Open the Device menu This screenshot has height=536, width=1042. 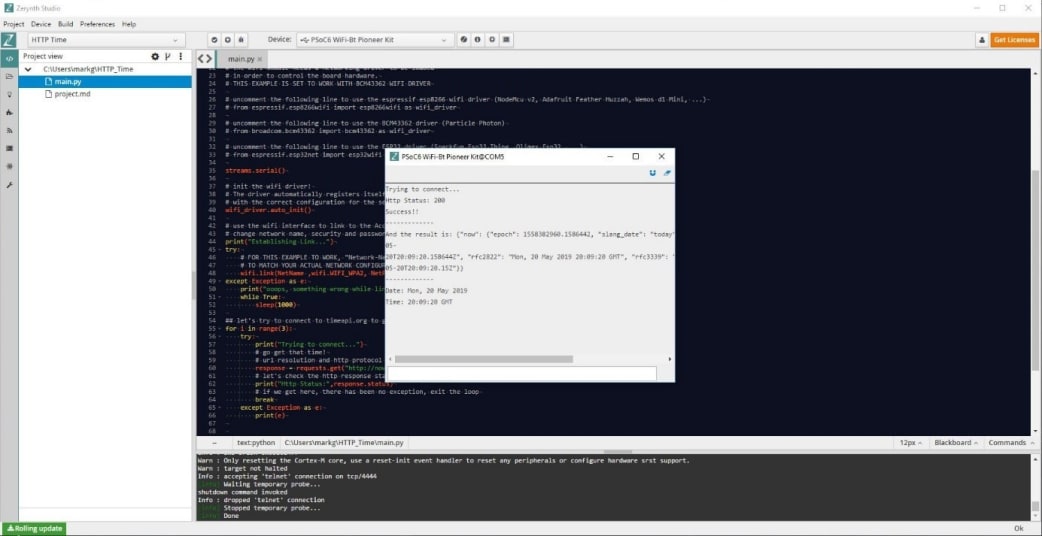(41, 24)
